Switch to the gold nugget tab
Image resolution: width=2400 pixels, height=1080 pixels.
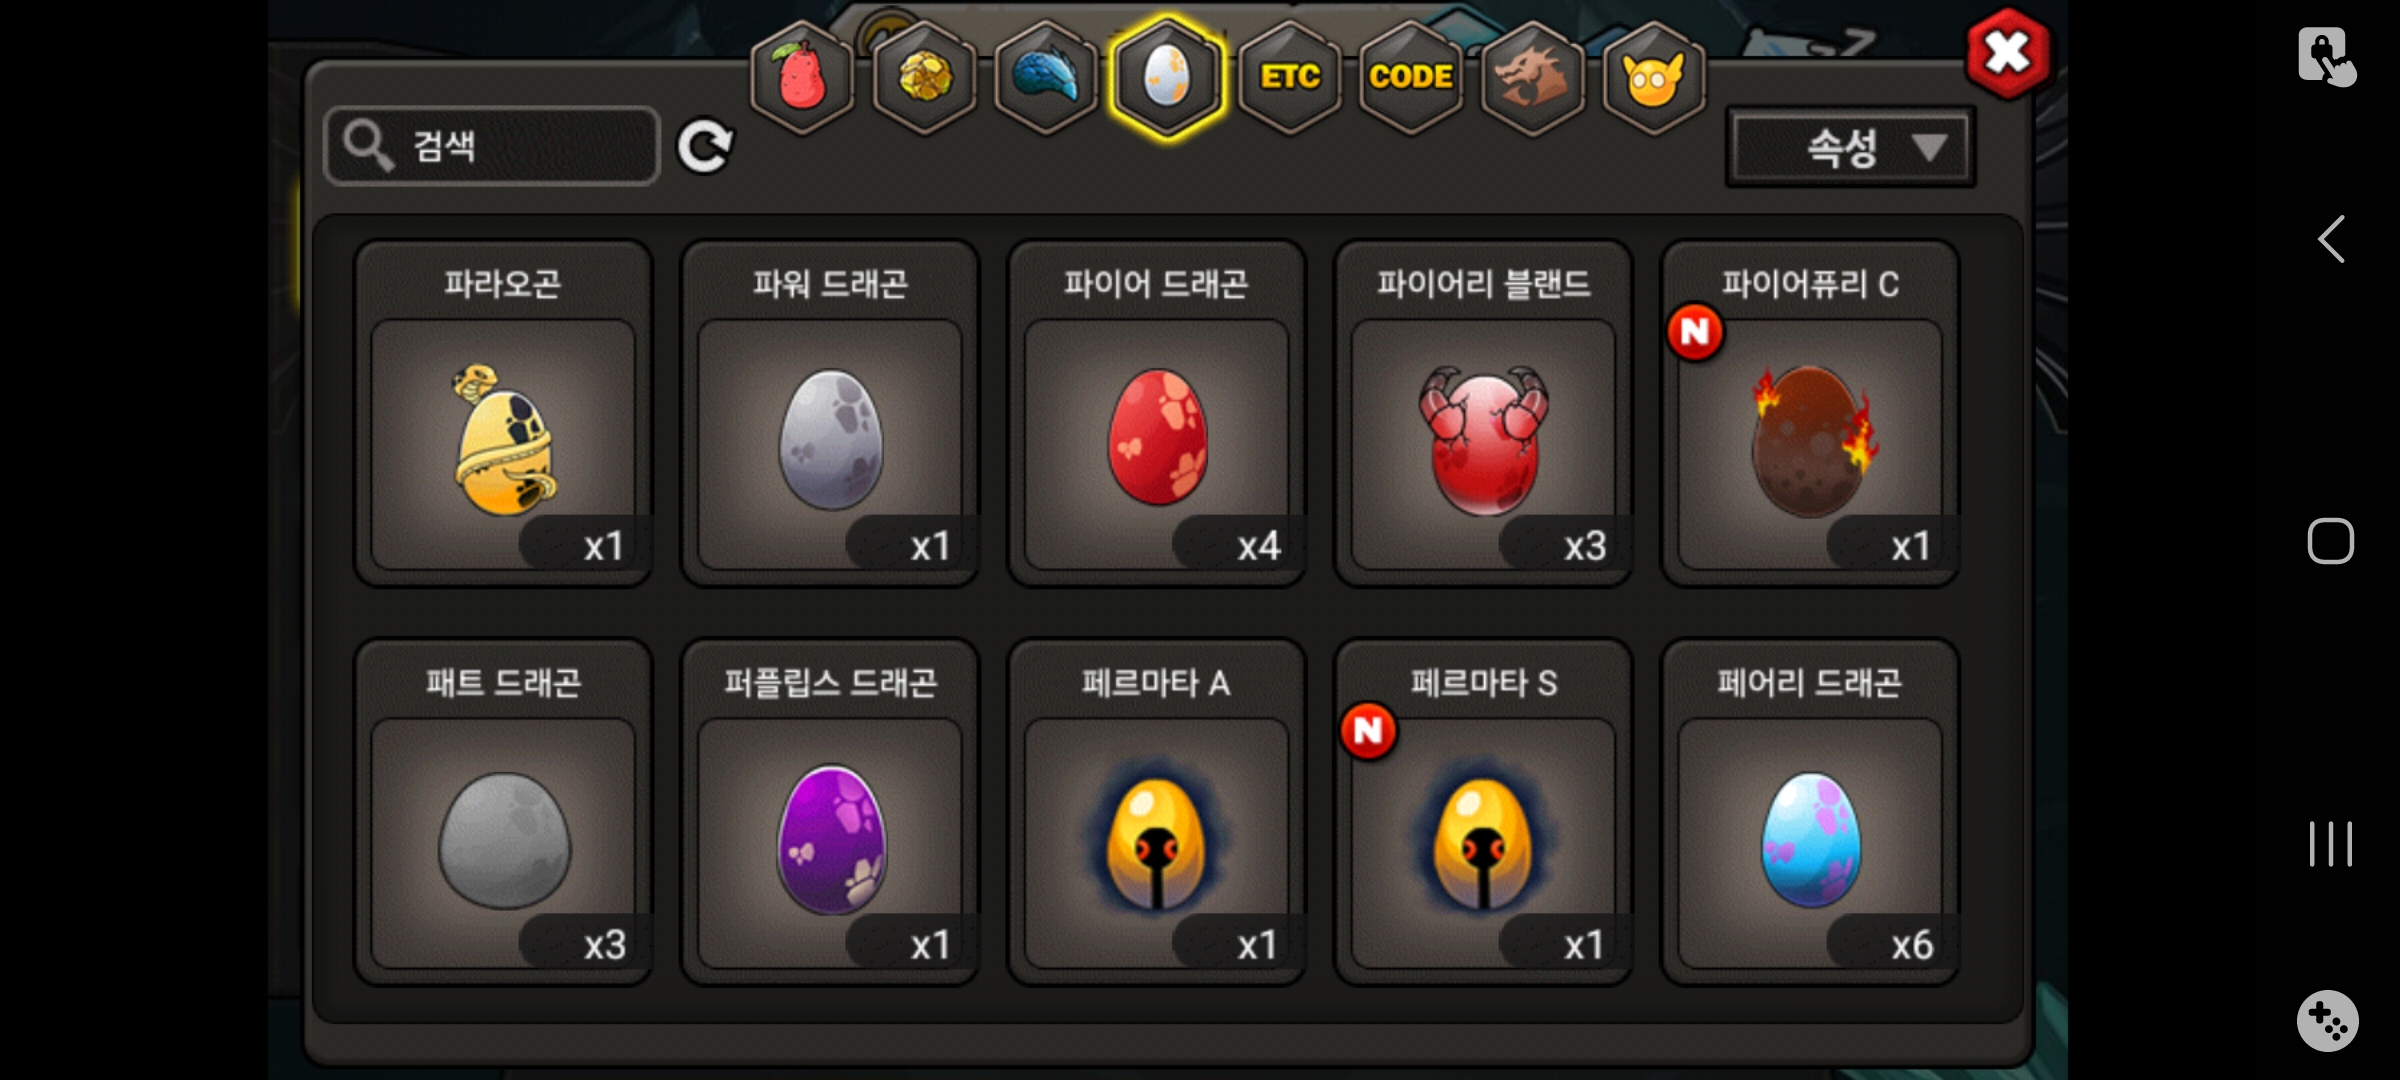(924, 77)
